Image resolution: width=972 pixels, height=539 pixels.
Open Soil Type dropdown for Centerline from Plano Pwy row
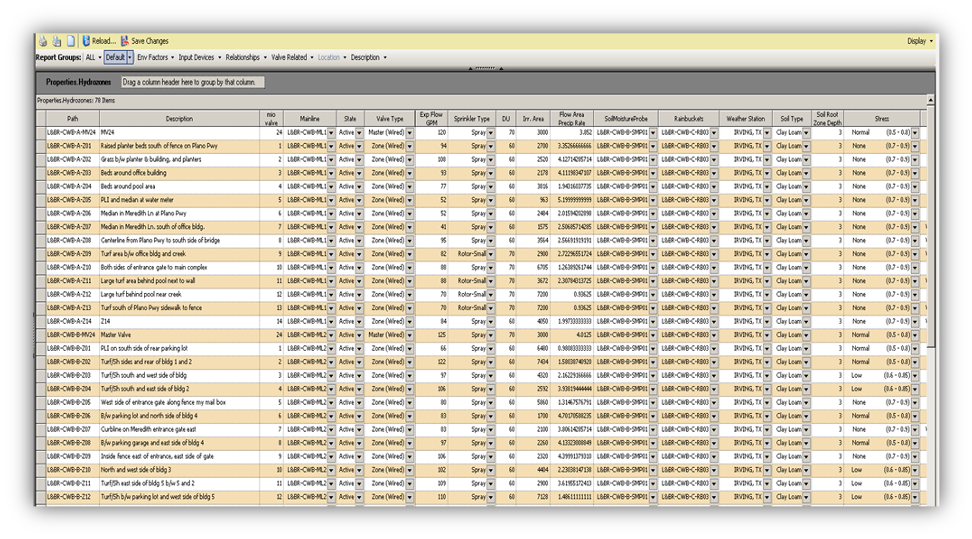point(806,241)
